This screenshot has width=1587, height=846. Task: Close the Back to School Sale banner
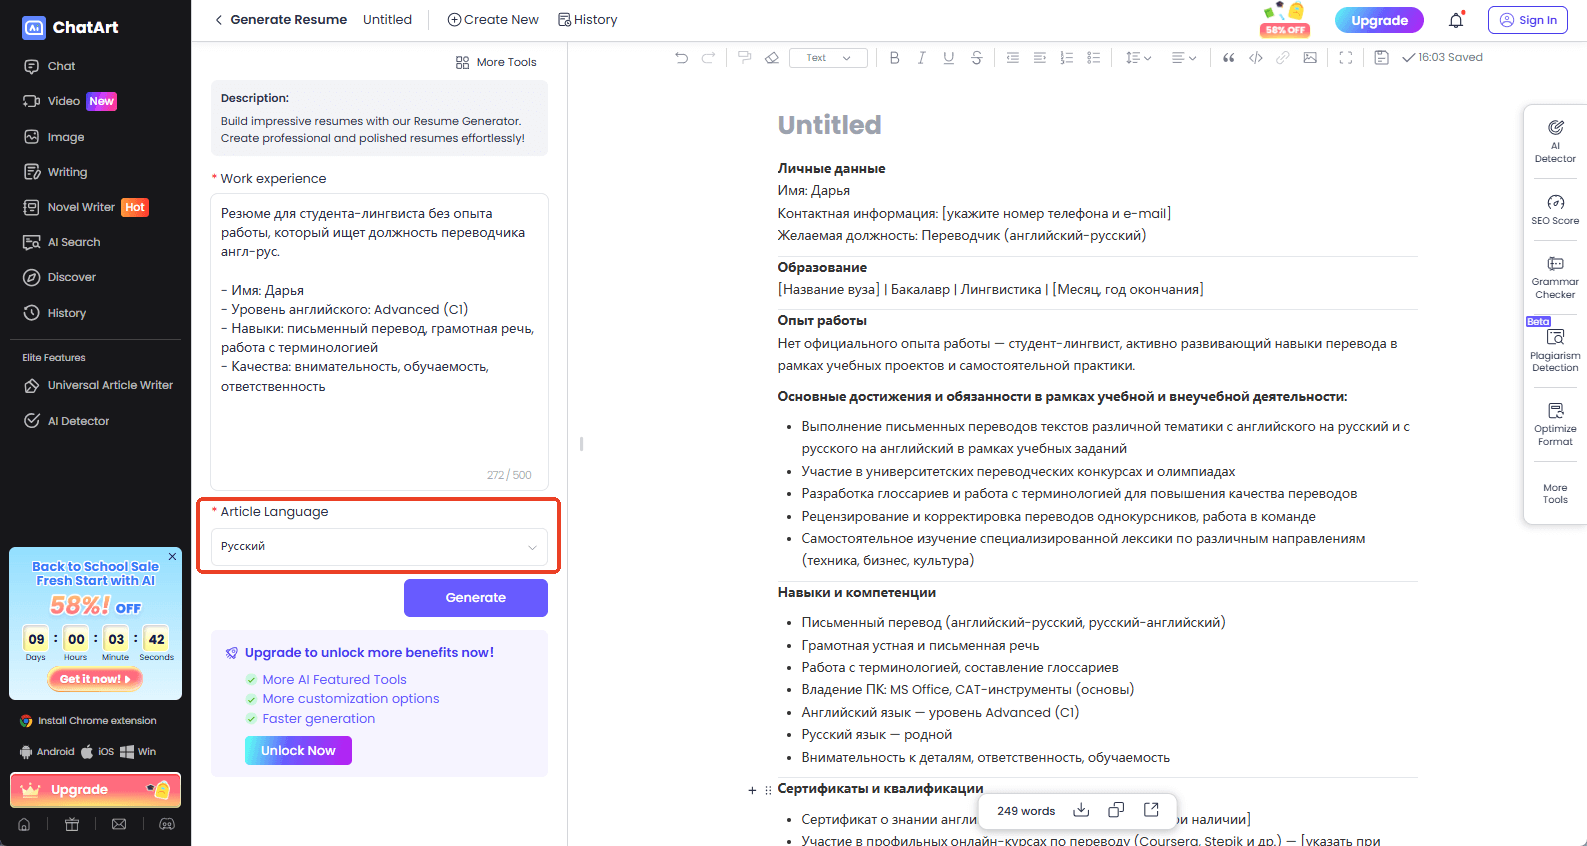tap(172, 557)
